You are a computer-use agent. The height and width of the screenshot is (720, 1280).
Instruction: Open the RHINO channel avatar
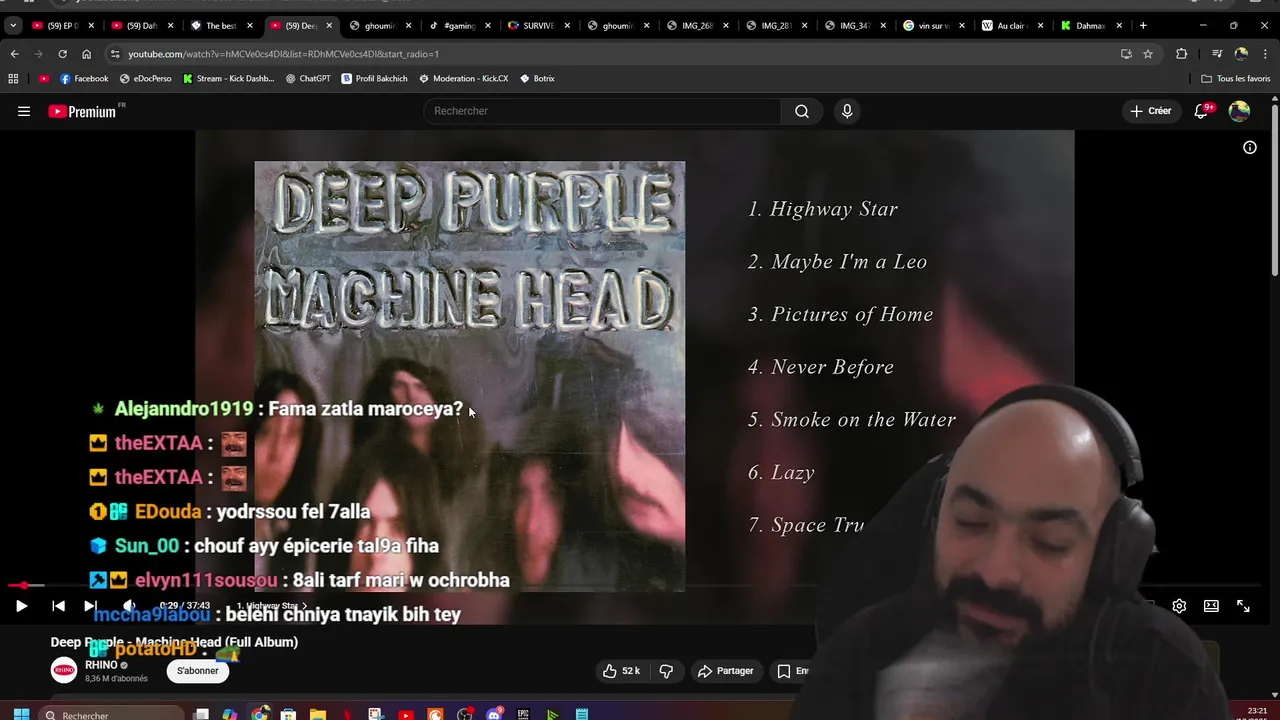click(64, 671)
